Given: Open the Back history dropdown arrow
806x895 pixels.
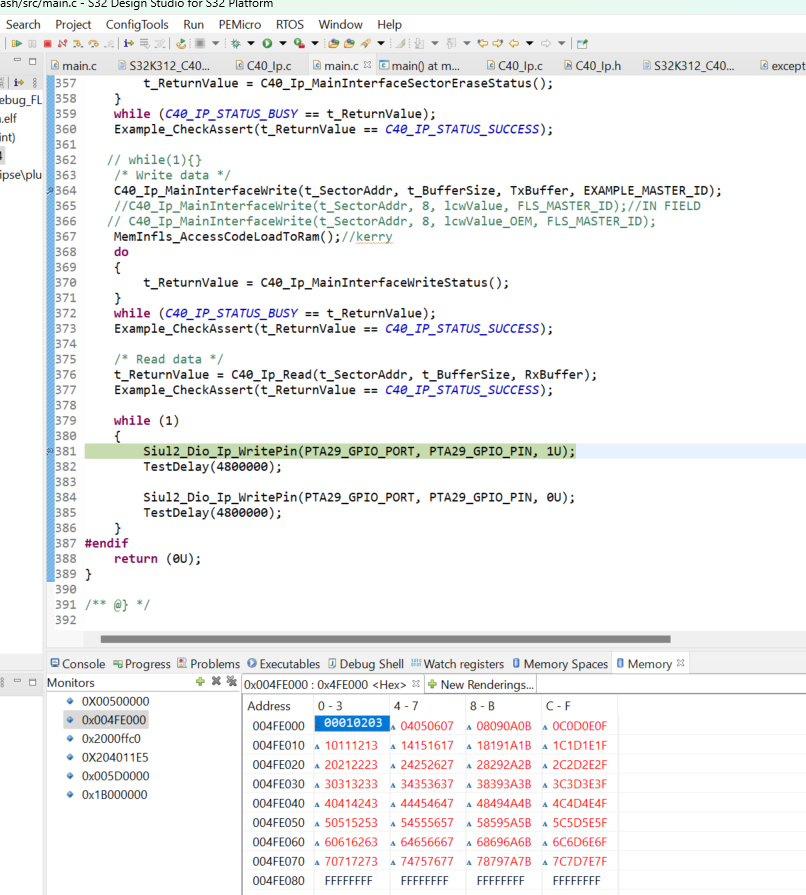Looking at the screenshot, I should coord(530,43).
